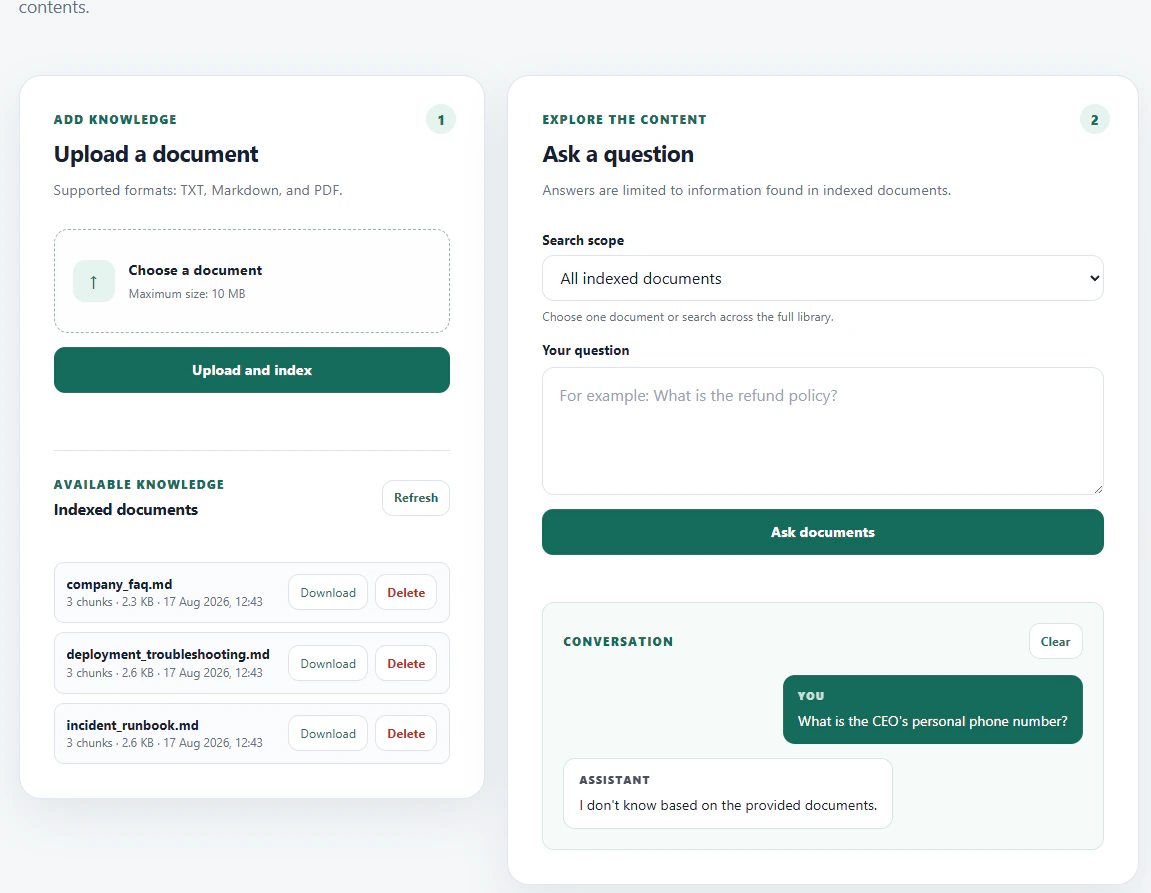Select the incident_runbook.md file name
1151x893 pixels.
132,725
